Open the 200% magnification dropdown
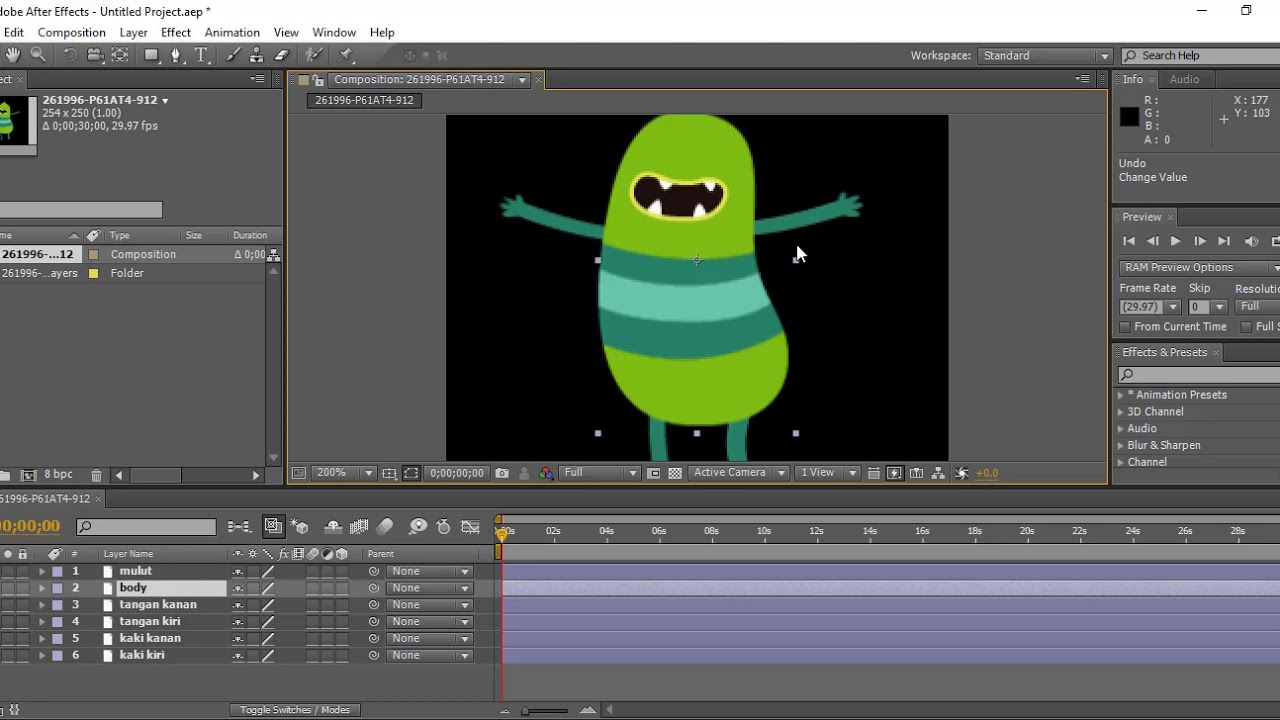The image size is (1280, 720). click(x=346, y=473)
